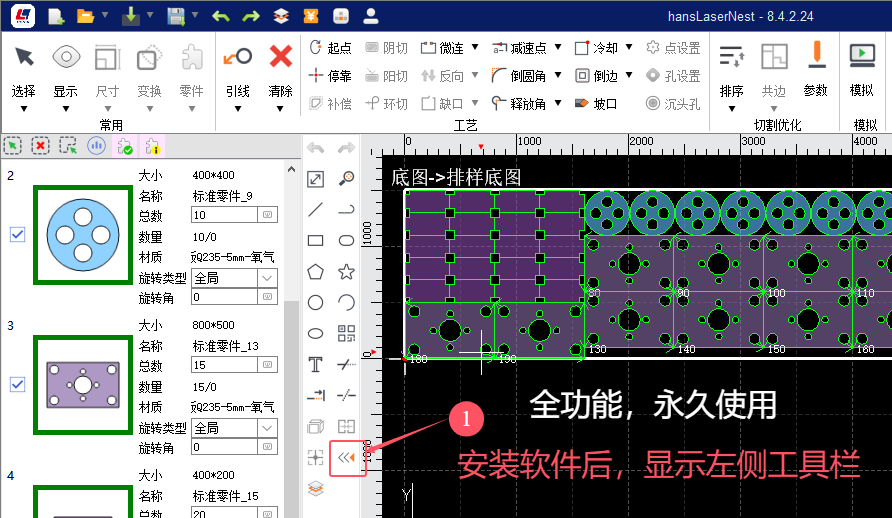Expand the 倒圆角 dropdown arrow
The width and height of the screenshot is (892, 518).
[x=558, y=75]
